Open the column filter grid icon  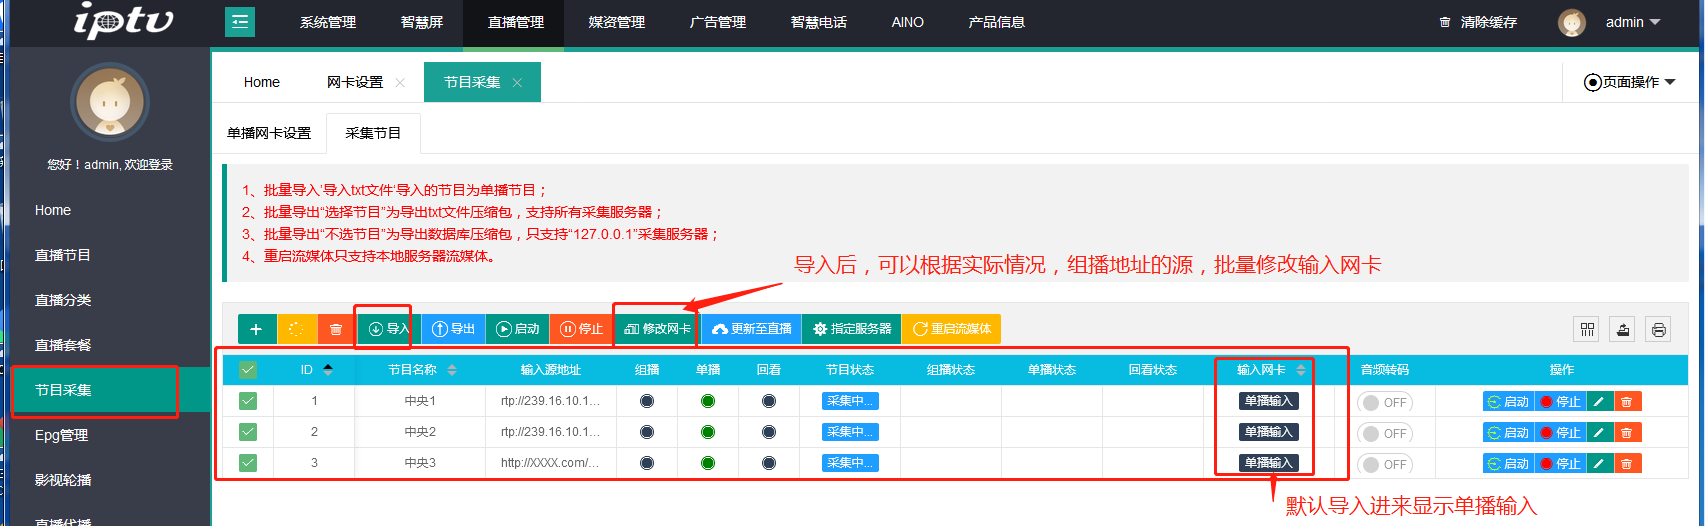[x=1587, y=330]
